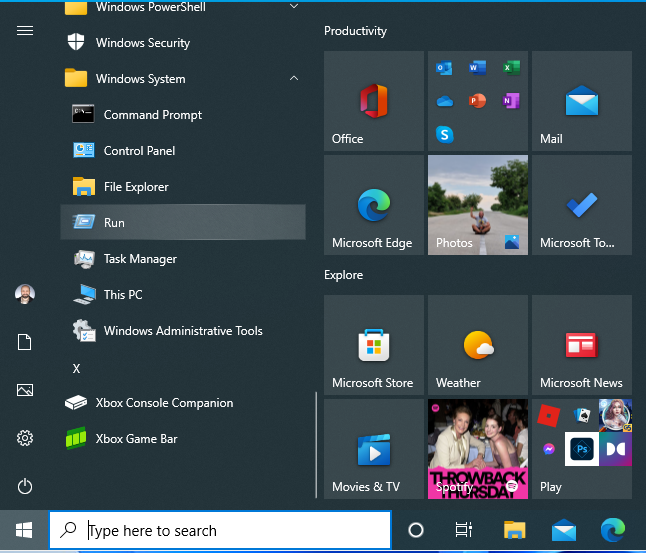Open the Photos live tile

[x=477, y=205]
